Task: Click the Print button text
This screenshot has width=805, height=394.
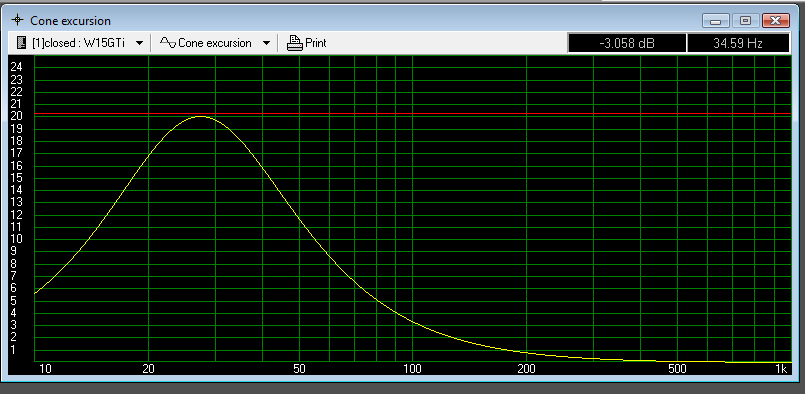Action: (x=316, y=43)
